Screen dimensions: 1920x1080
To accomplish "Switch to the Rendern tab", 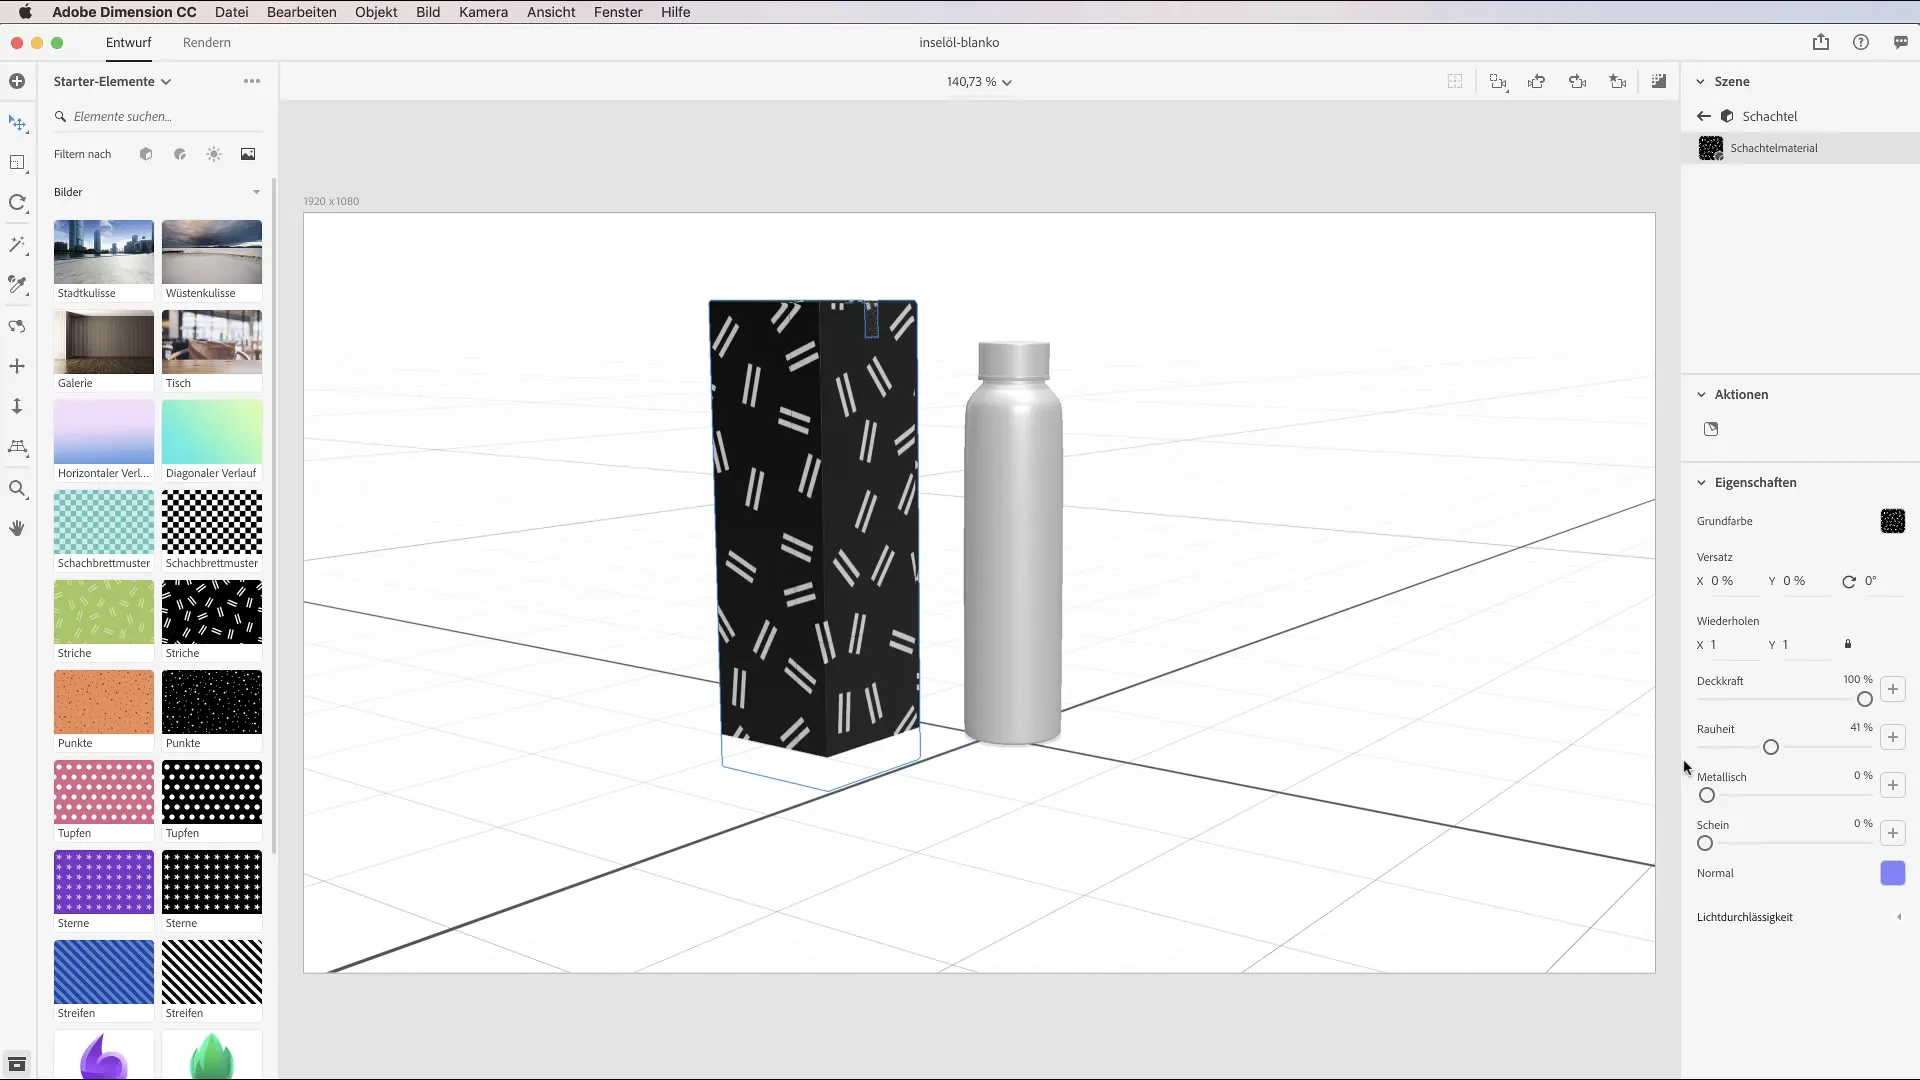I will pos(207,42).
